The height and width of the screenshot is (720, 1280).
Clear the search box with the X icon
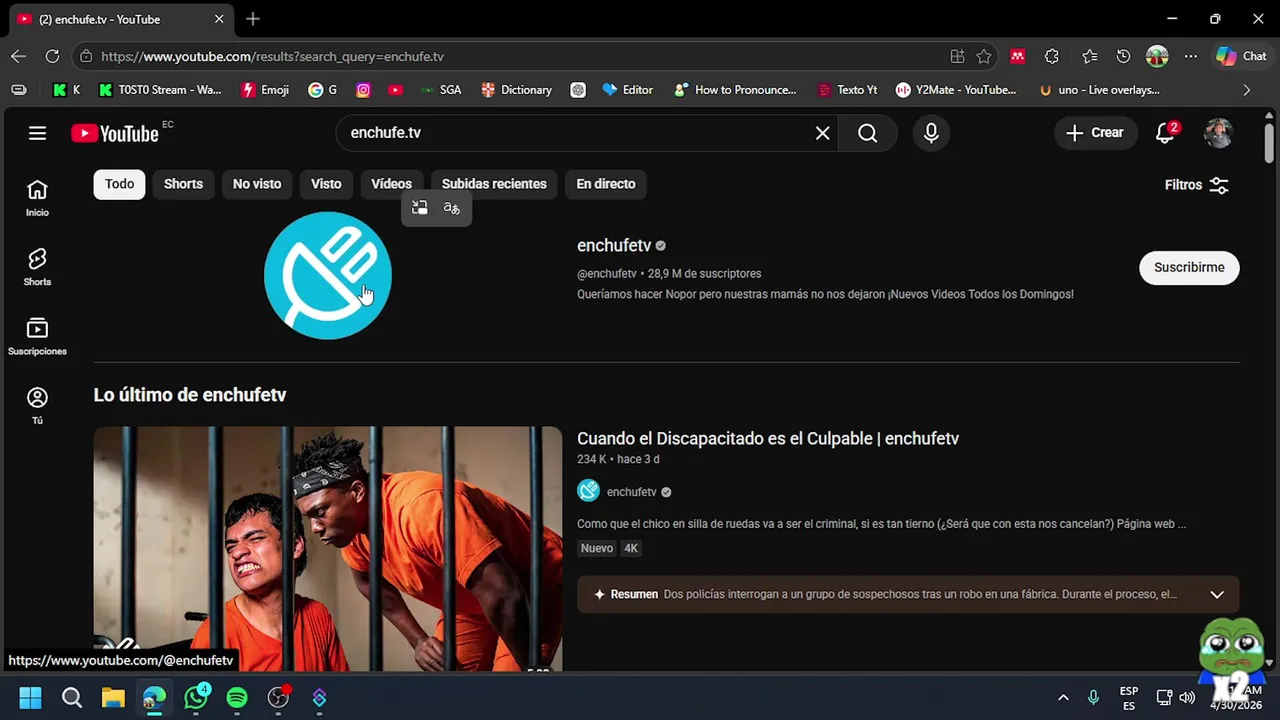(x=822, y=133)
